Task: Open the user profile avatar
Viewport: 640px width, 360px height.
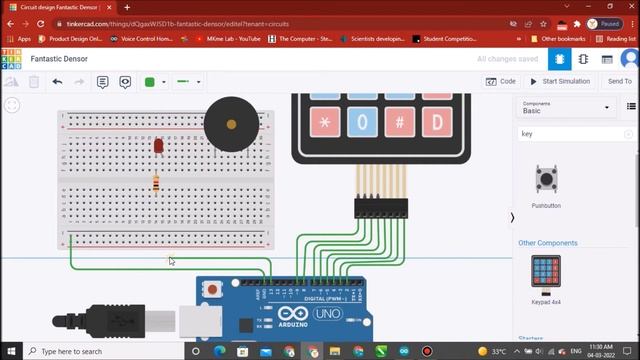Action: [x=630, y=59]
